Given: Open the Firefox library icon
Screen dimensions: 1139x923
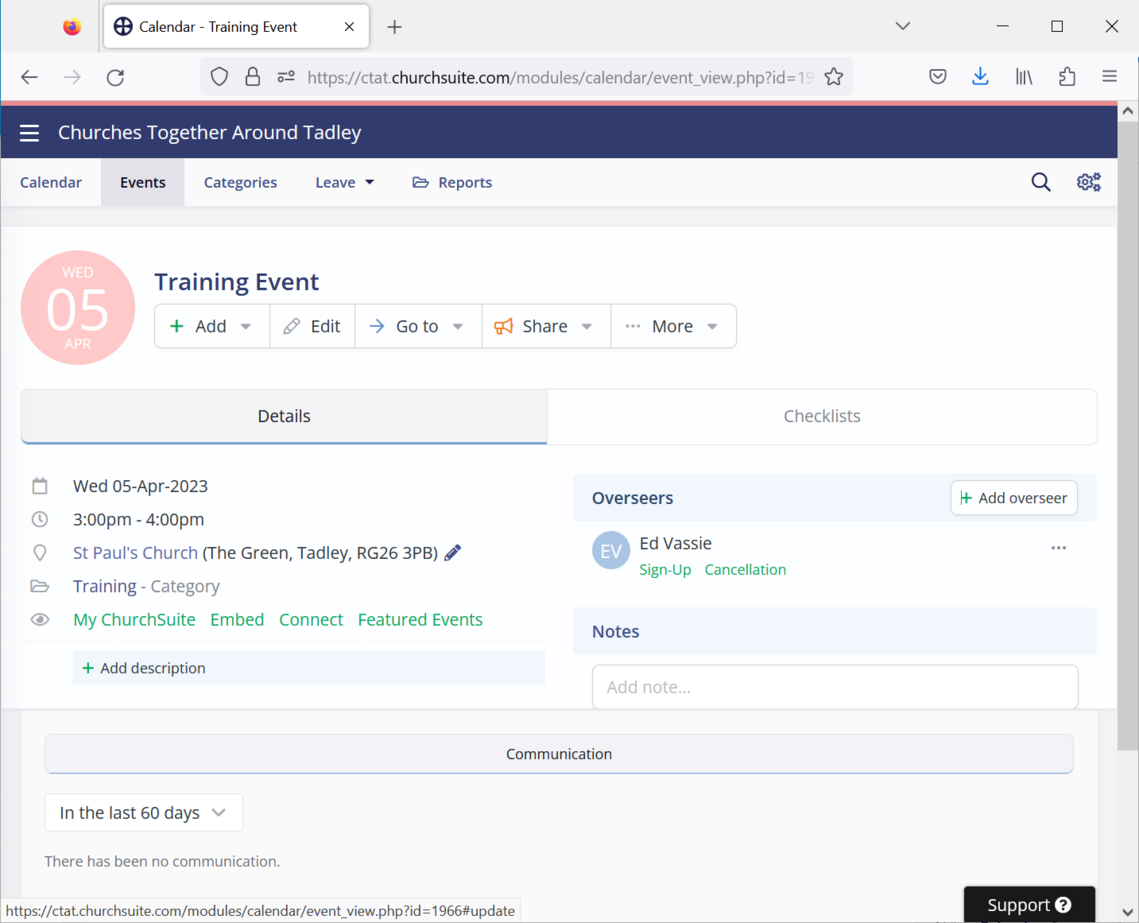Looking at the screenshot, I should click(1024, 76).
